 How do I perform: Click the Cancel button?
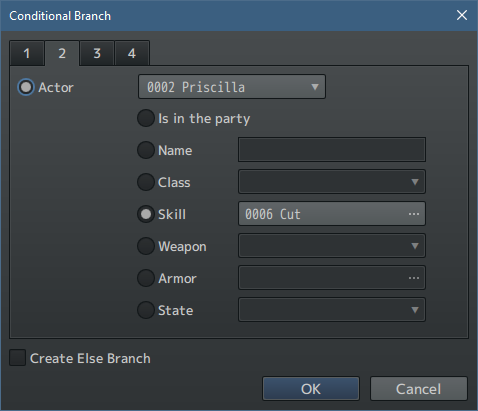(x=419, y=389)
